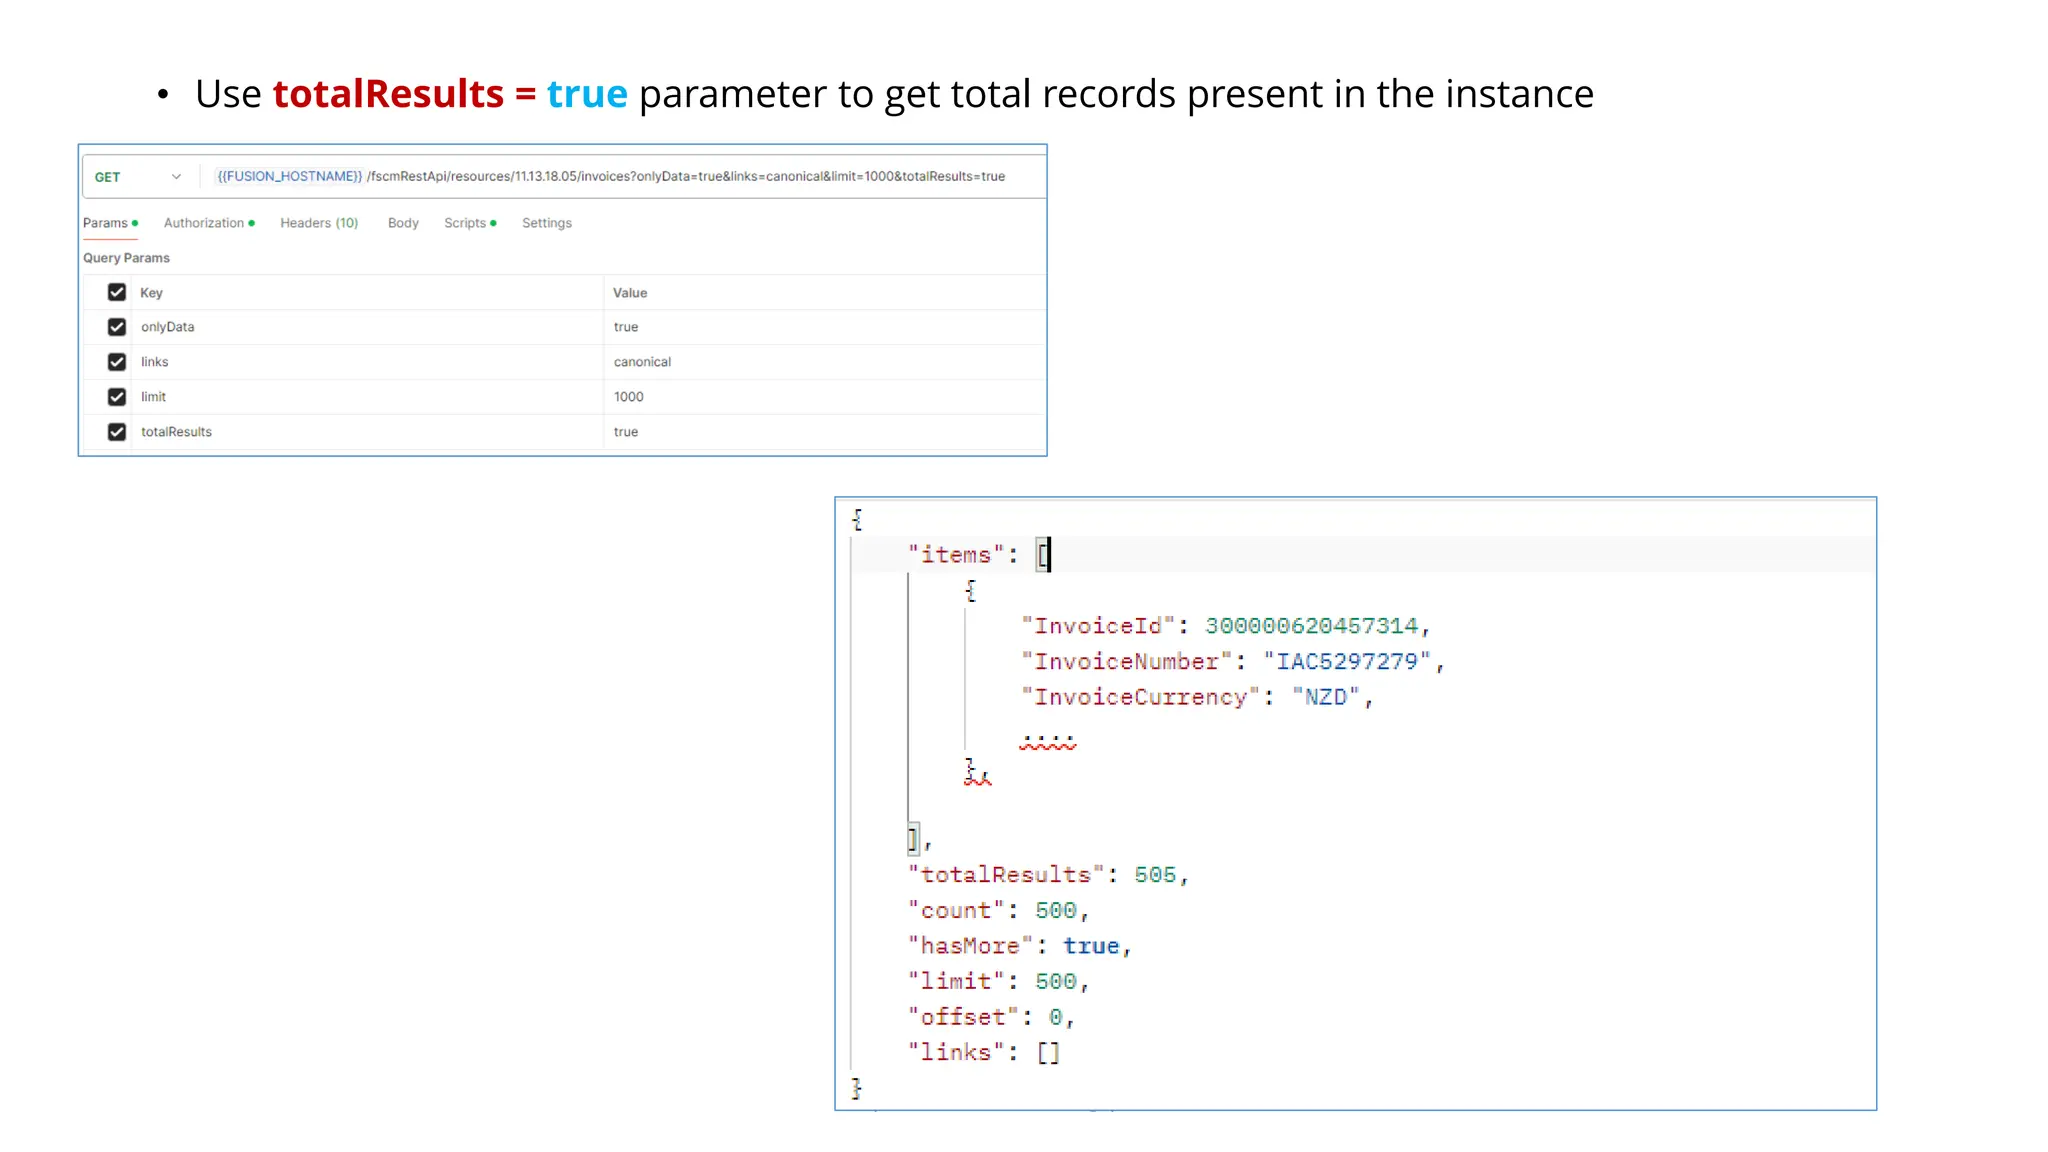This screenshot has width=2048, height=1152.
Task: Click the onlyData key cell
Action: [x=368, y=327]
